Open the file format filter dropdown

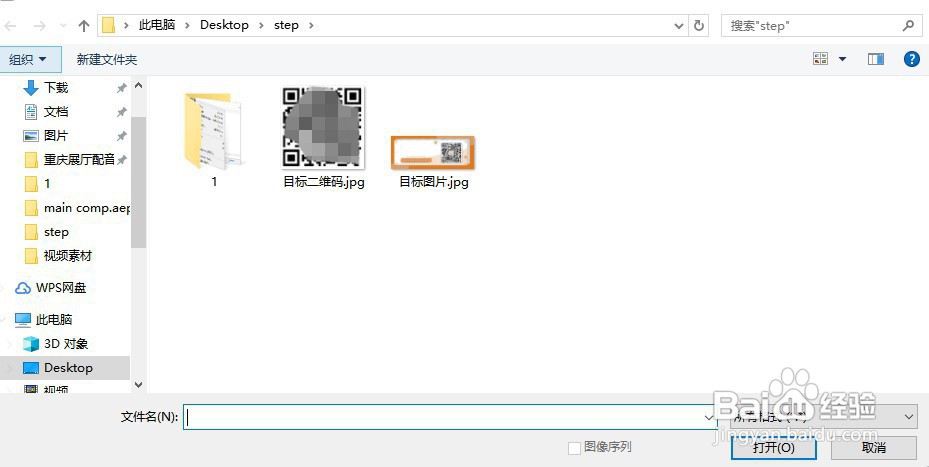point(824,417)
